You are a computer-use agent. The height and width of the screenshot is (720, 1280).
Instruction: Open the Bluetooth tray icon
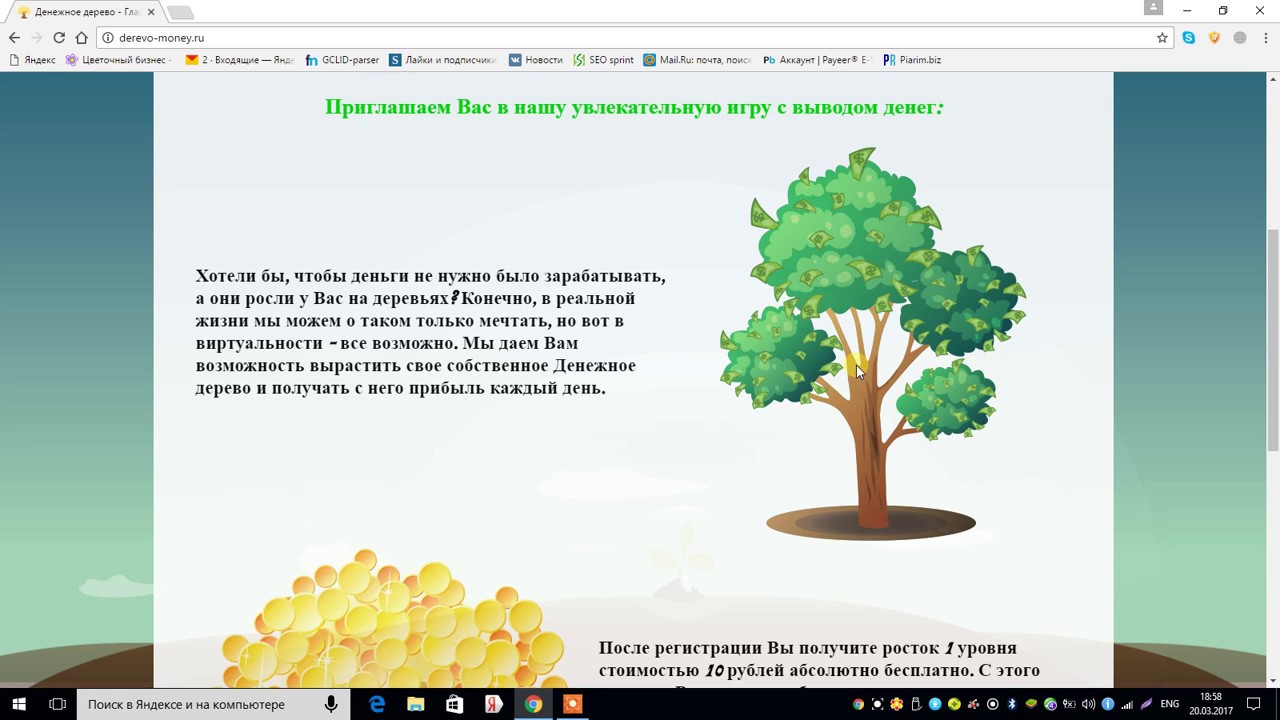coord(1012,704)
